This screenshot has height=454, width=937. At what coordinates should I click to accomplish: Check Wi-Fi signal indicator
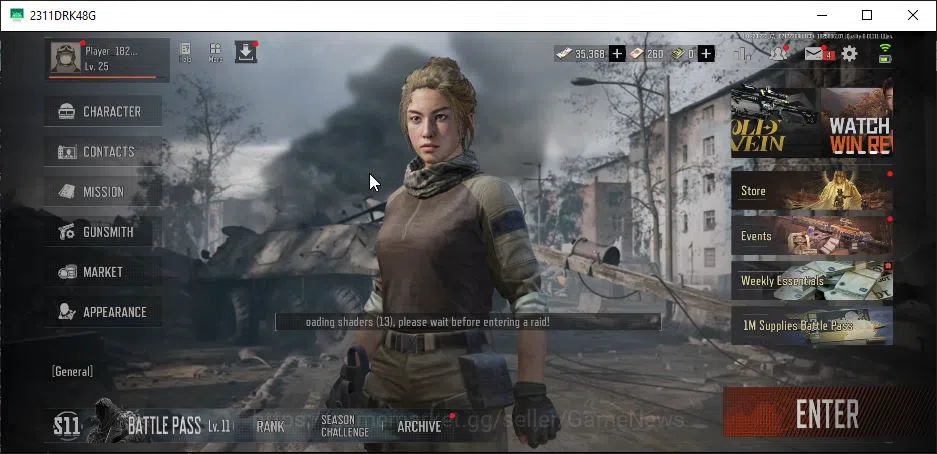(885, 48)
